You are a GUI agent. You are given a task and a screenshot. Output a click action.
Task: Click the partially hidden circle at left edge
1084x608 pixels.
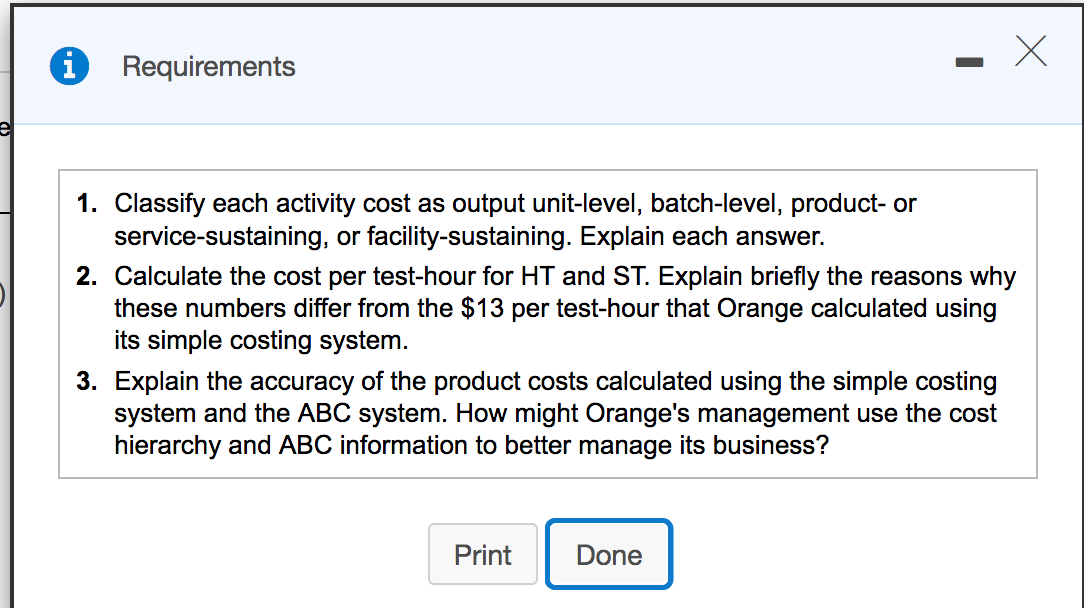[x=3, y=297]
